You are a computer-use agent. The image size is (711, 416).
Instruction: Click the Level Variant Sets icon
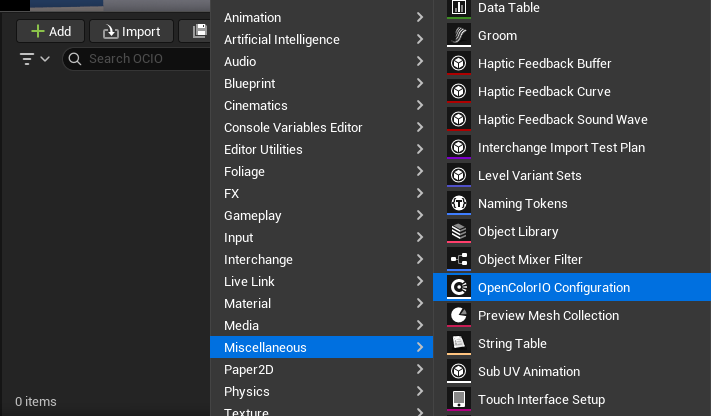[x=459, y=176]
